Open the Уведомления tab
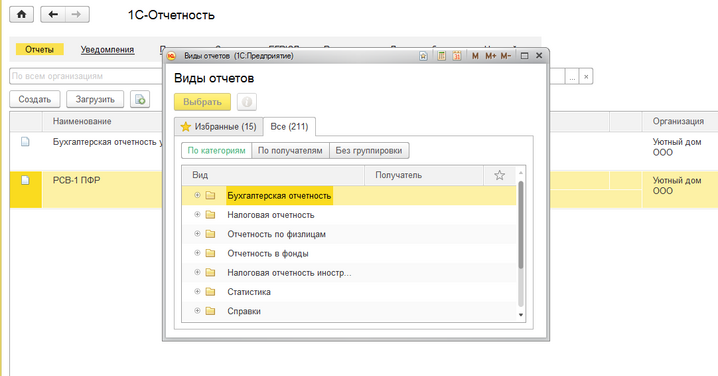Image resolution: width=718 pixels, height=376 pixels. (x=107, y=49)
